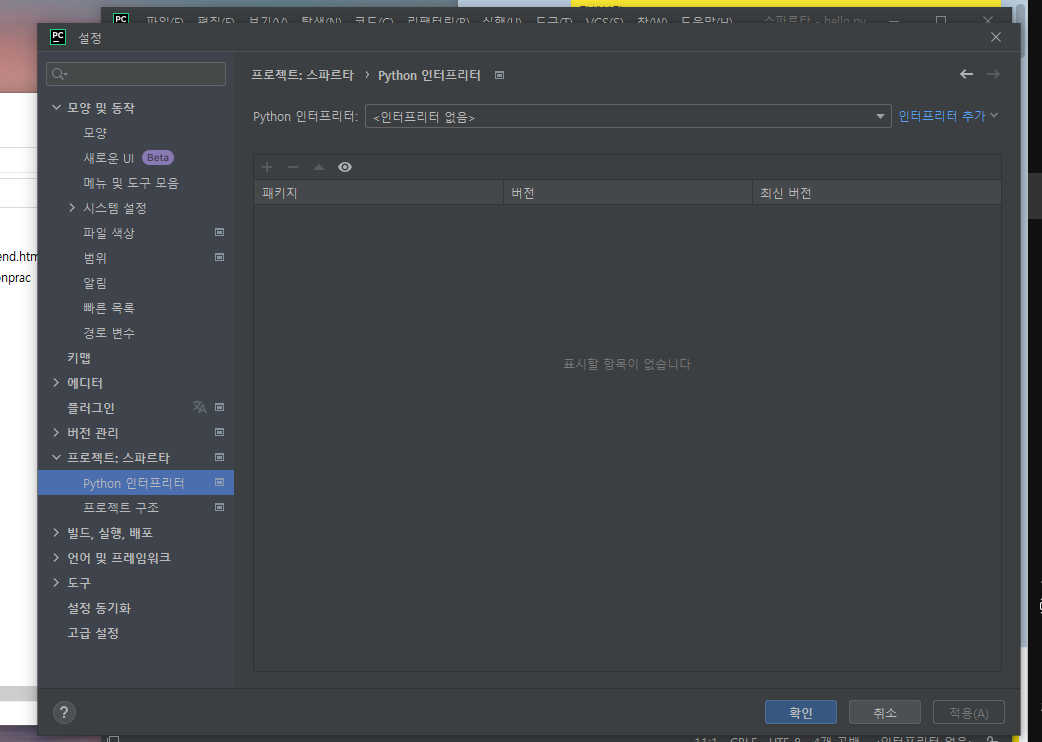Click the 버전 column header
The image size is (1042, 742).
click(628, 193)
